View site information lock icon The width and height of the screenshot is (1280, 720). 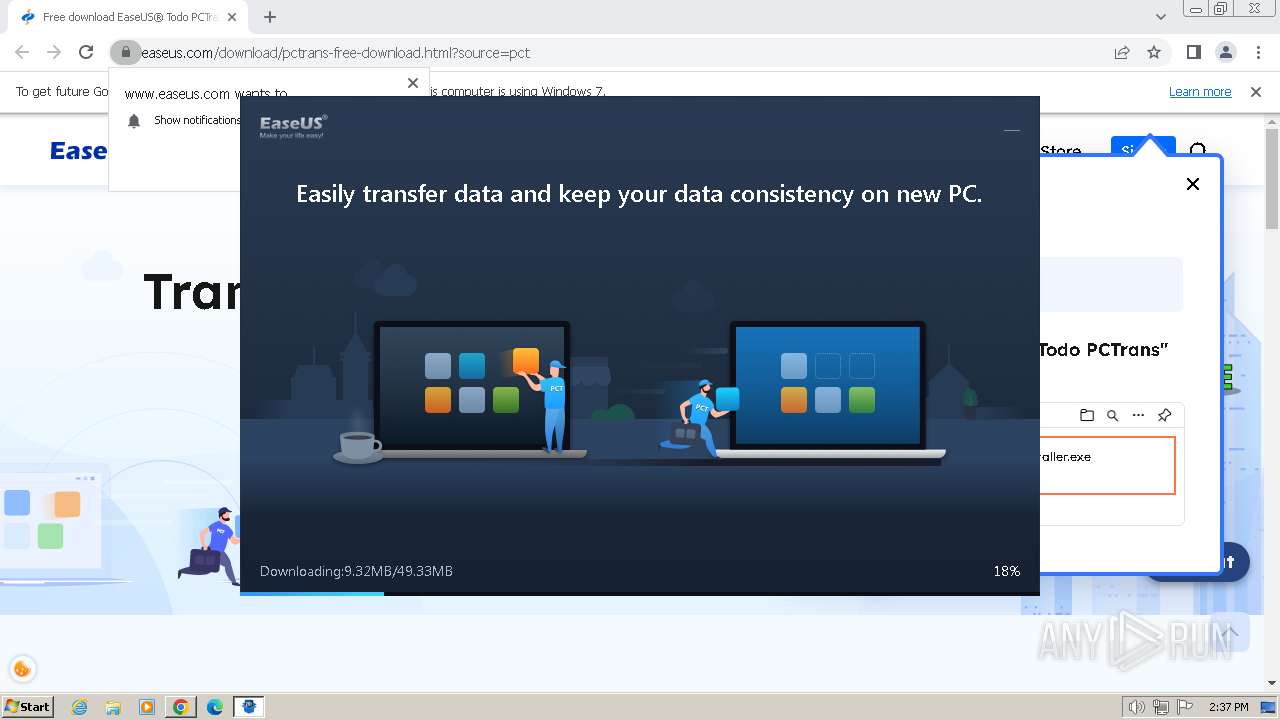125,52
